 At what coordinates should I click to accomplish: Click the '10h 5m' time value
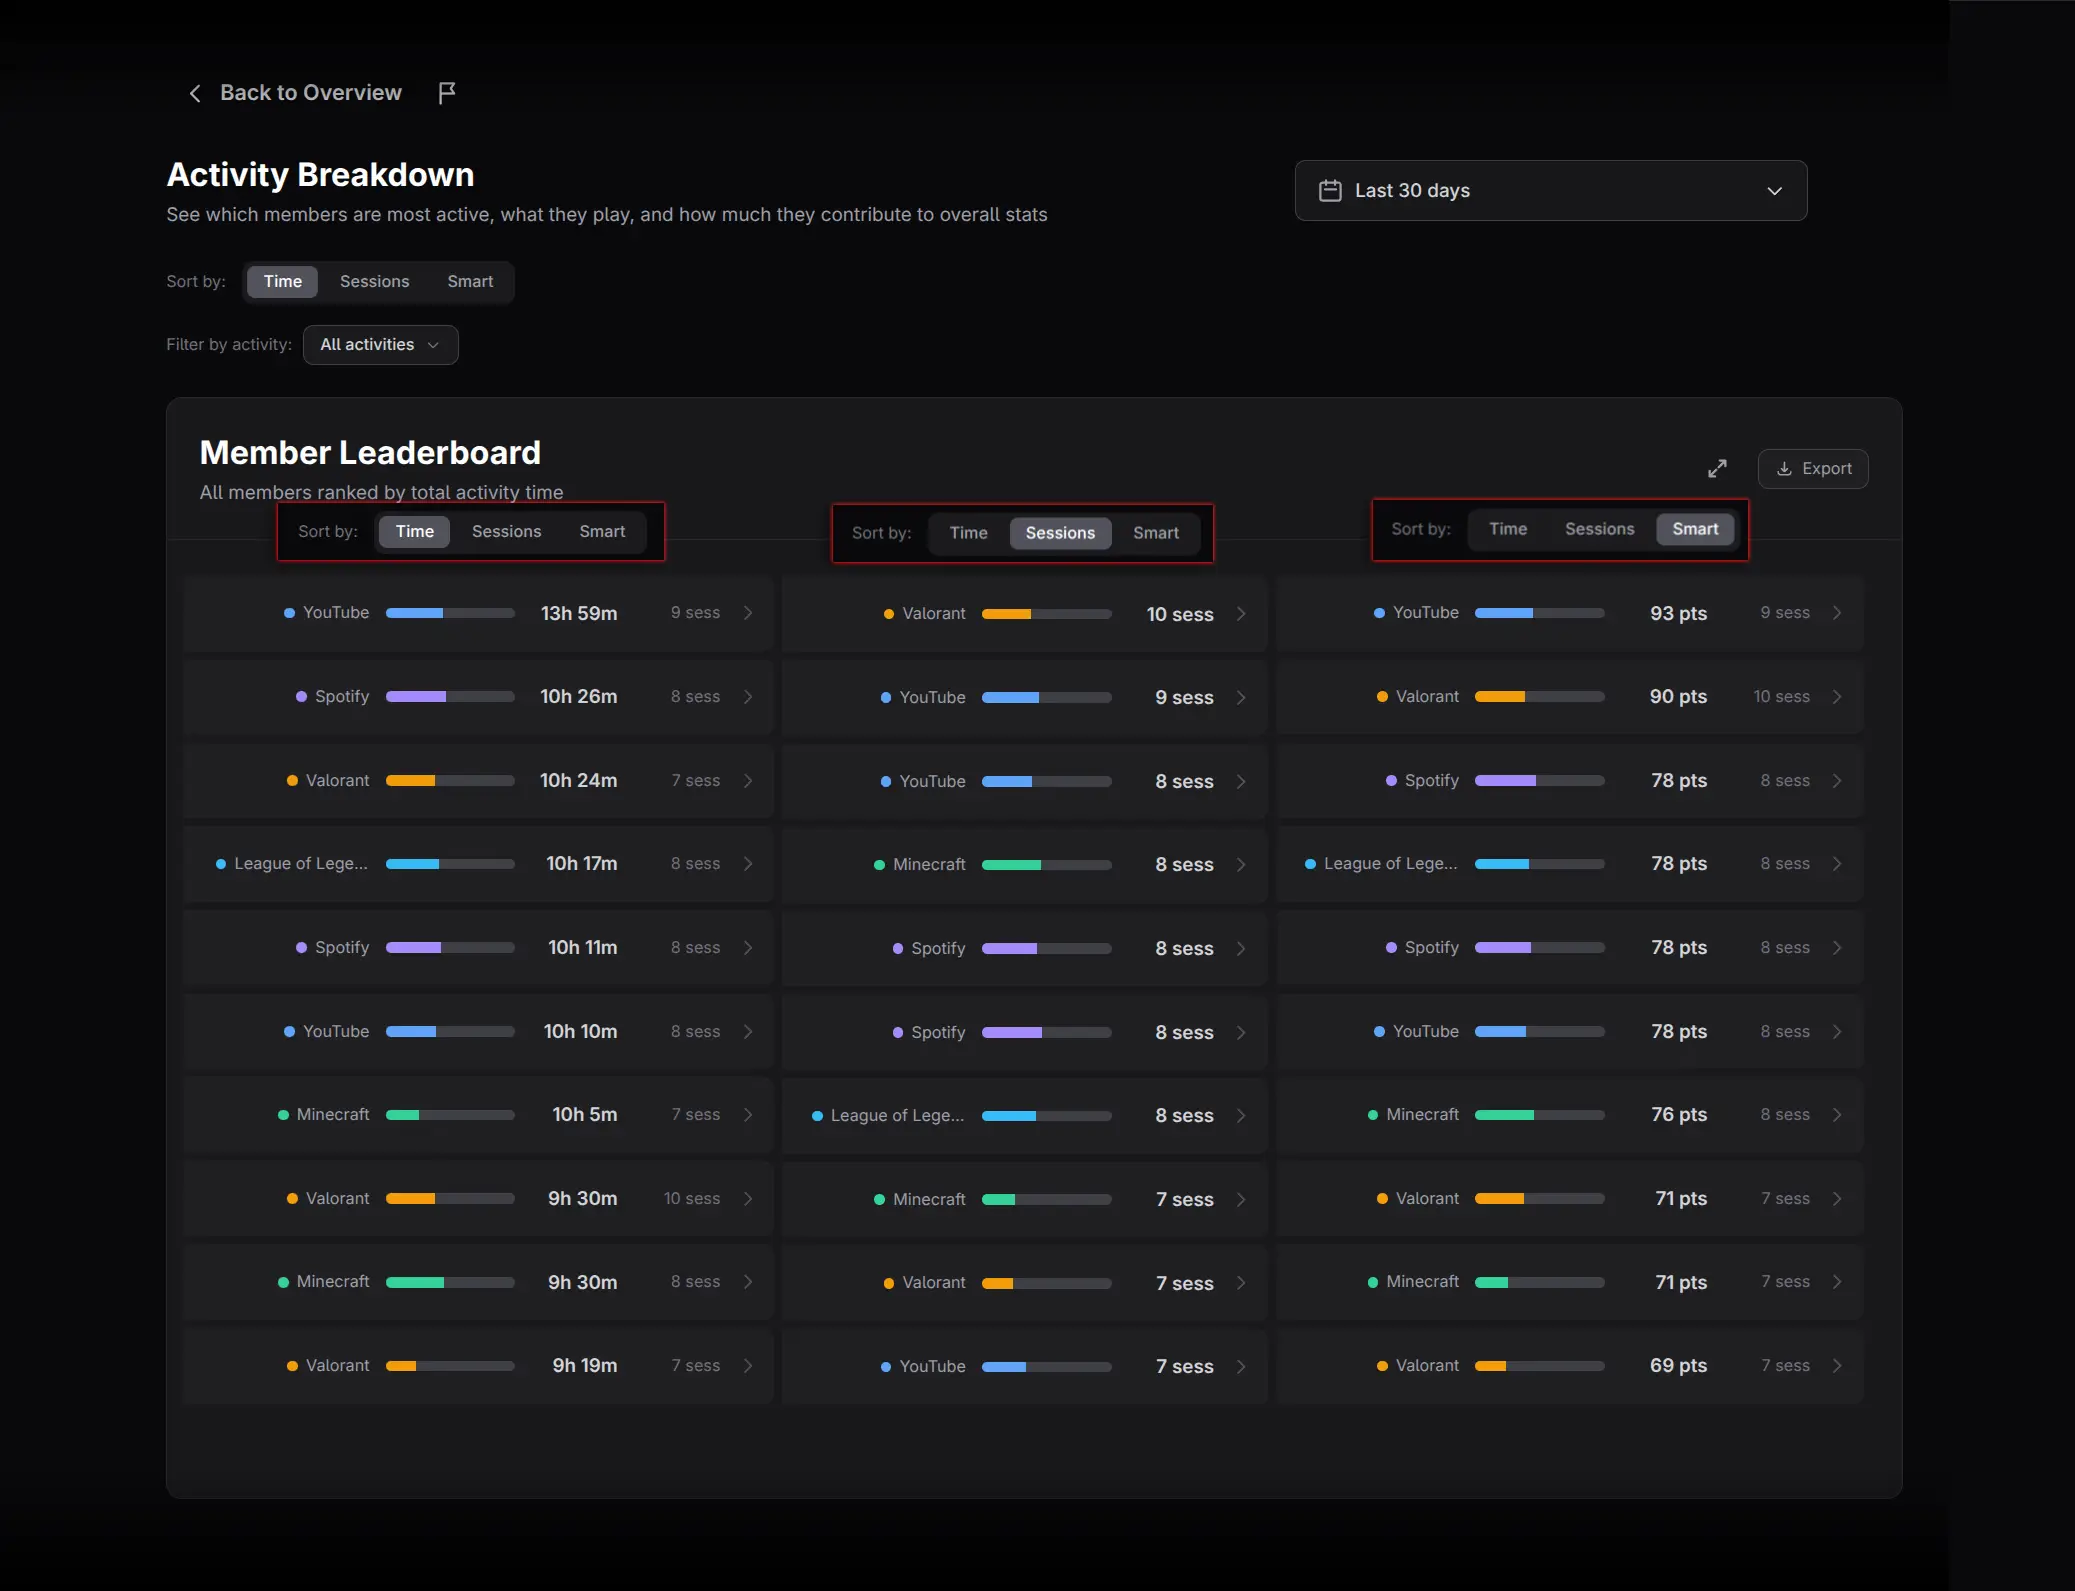coord(585,1115)
